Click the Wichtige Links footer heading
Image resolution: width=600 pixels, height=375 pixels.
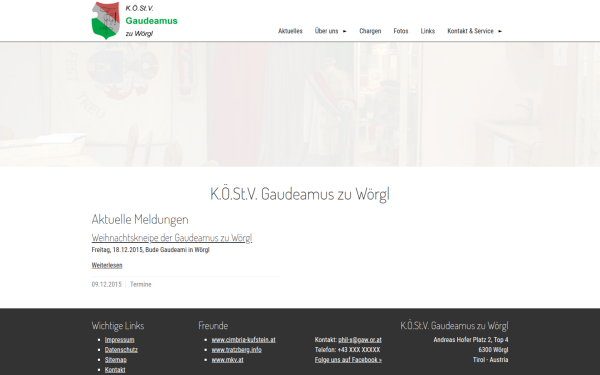(118, 326)
